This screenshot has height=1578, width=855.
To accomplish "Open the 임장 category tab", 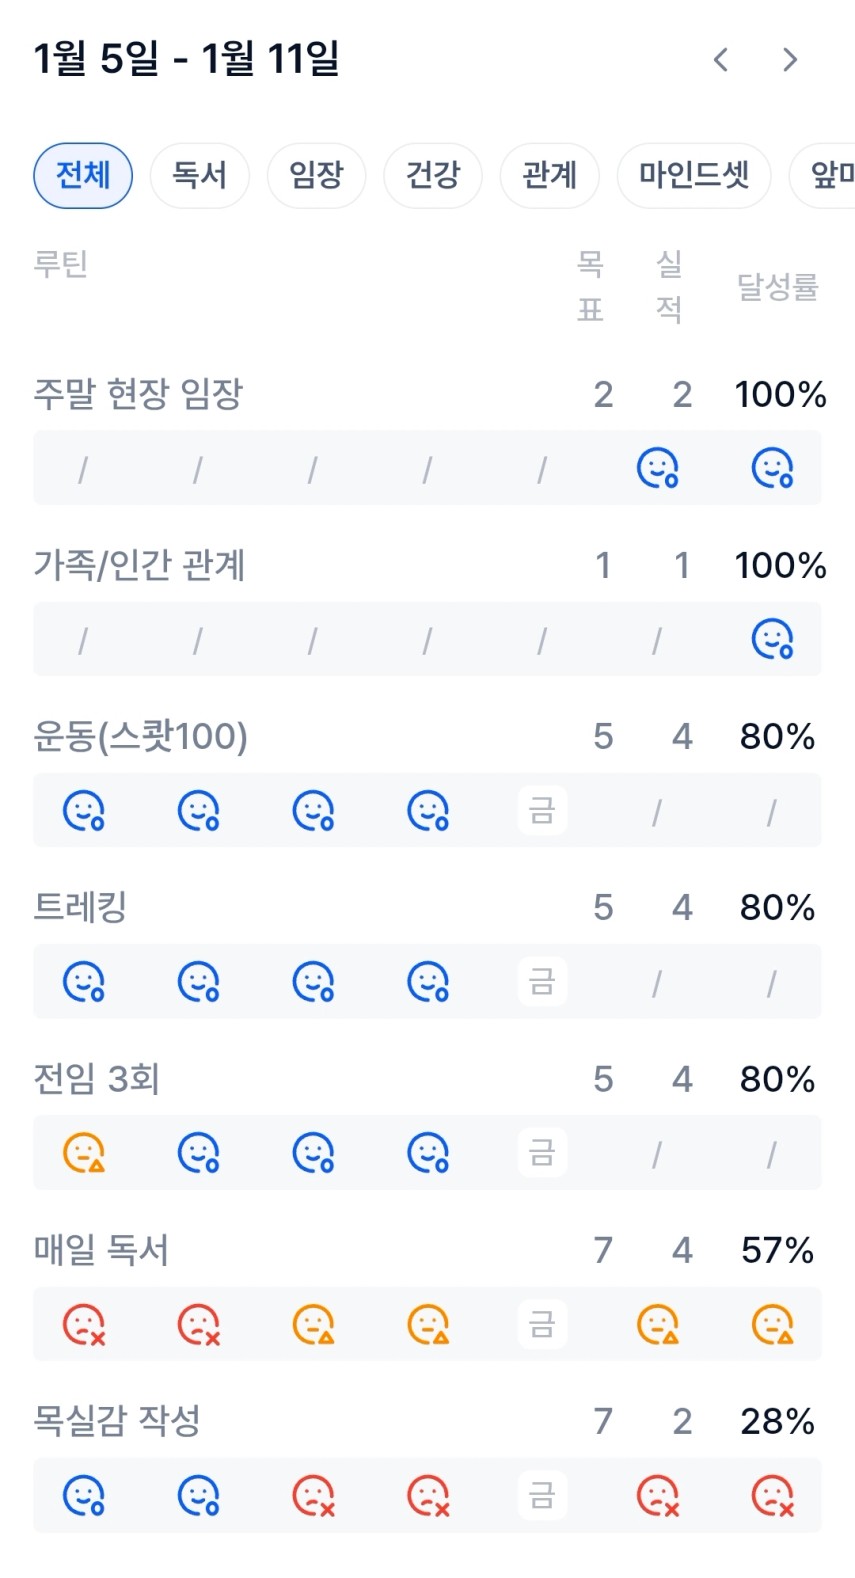I will click(316, 176).
